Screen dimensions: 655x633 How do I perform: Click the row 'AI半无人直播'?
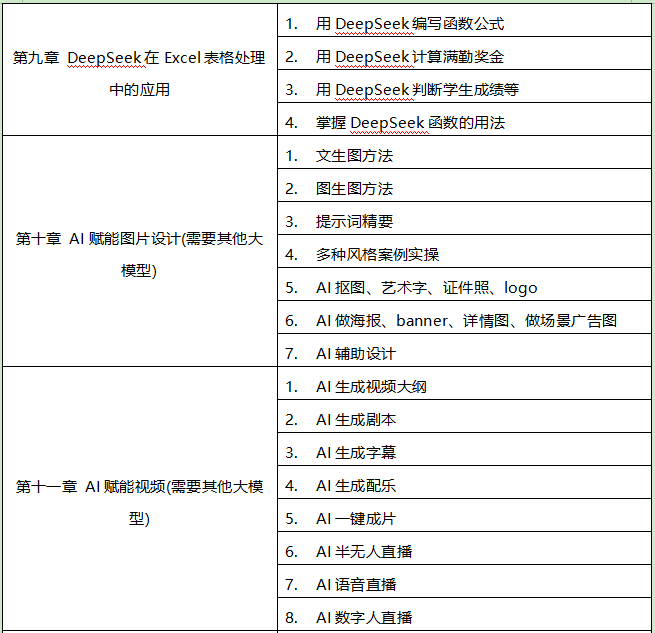coord(464,549)
